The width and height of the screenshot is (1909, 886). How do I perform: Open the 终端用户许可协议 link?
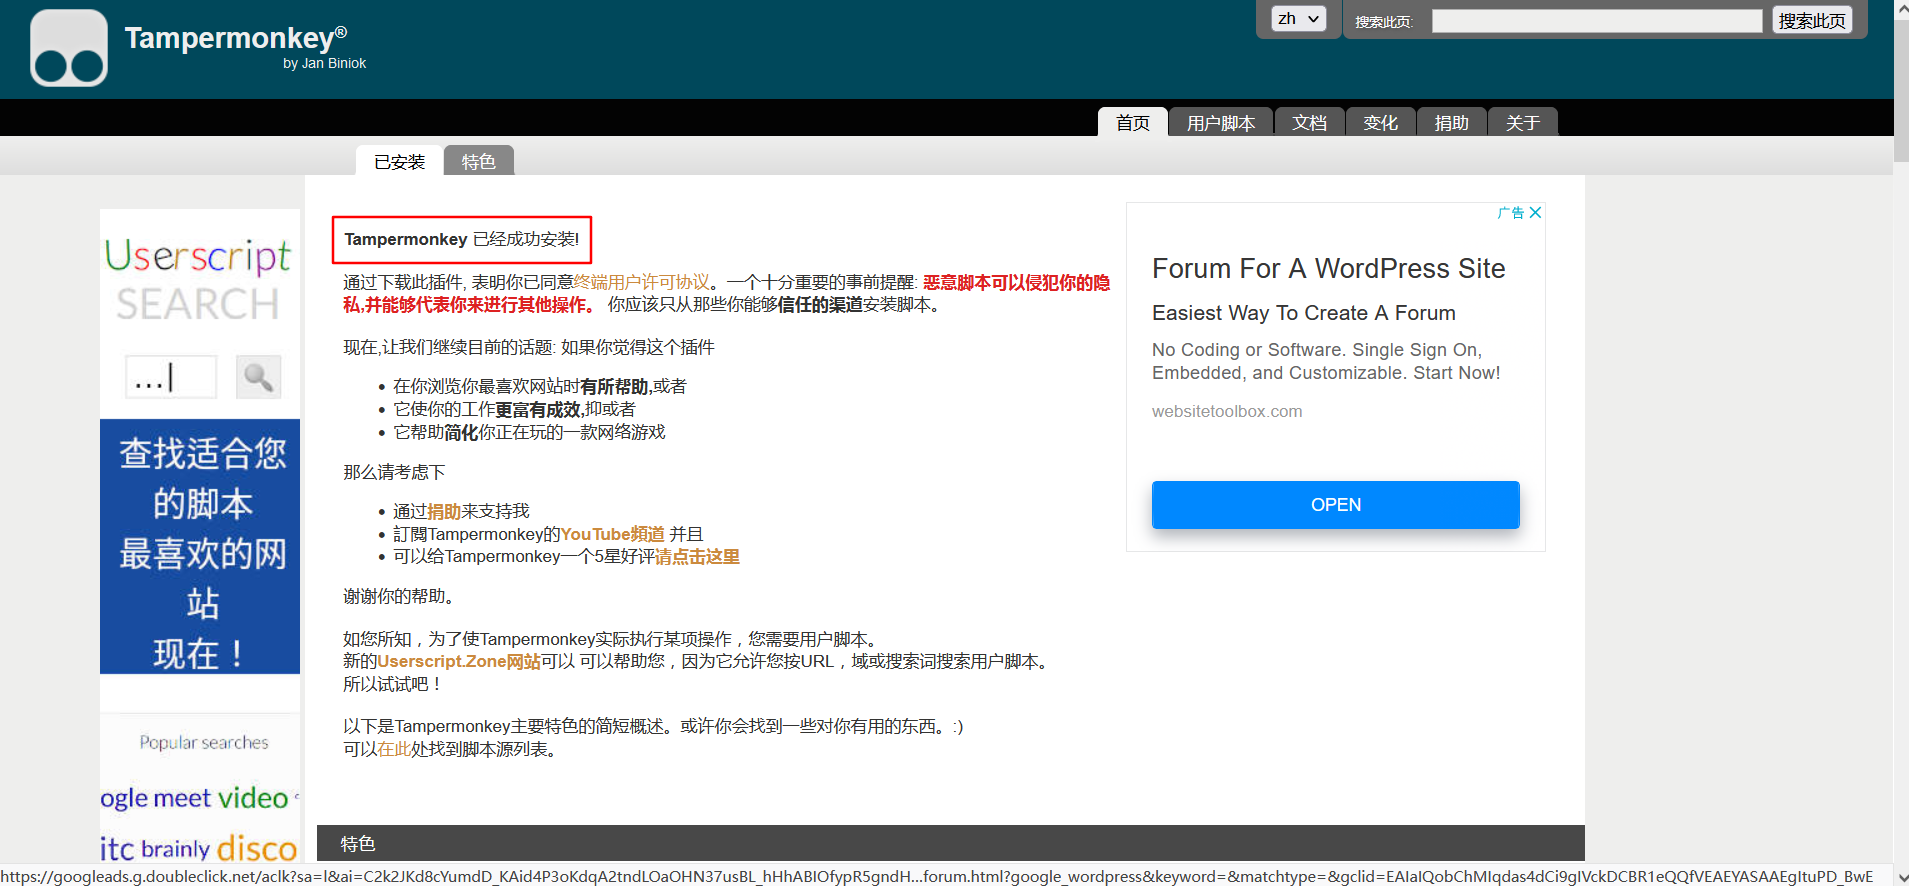[x=642, y=282]
